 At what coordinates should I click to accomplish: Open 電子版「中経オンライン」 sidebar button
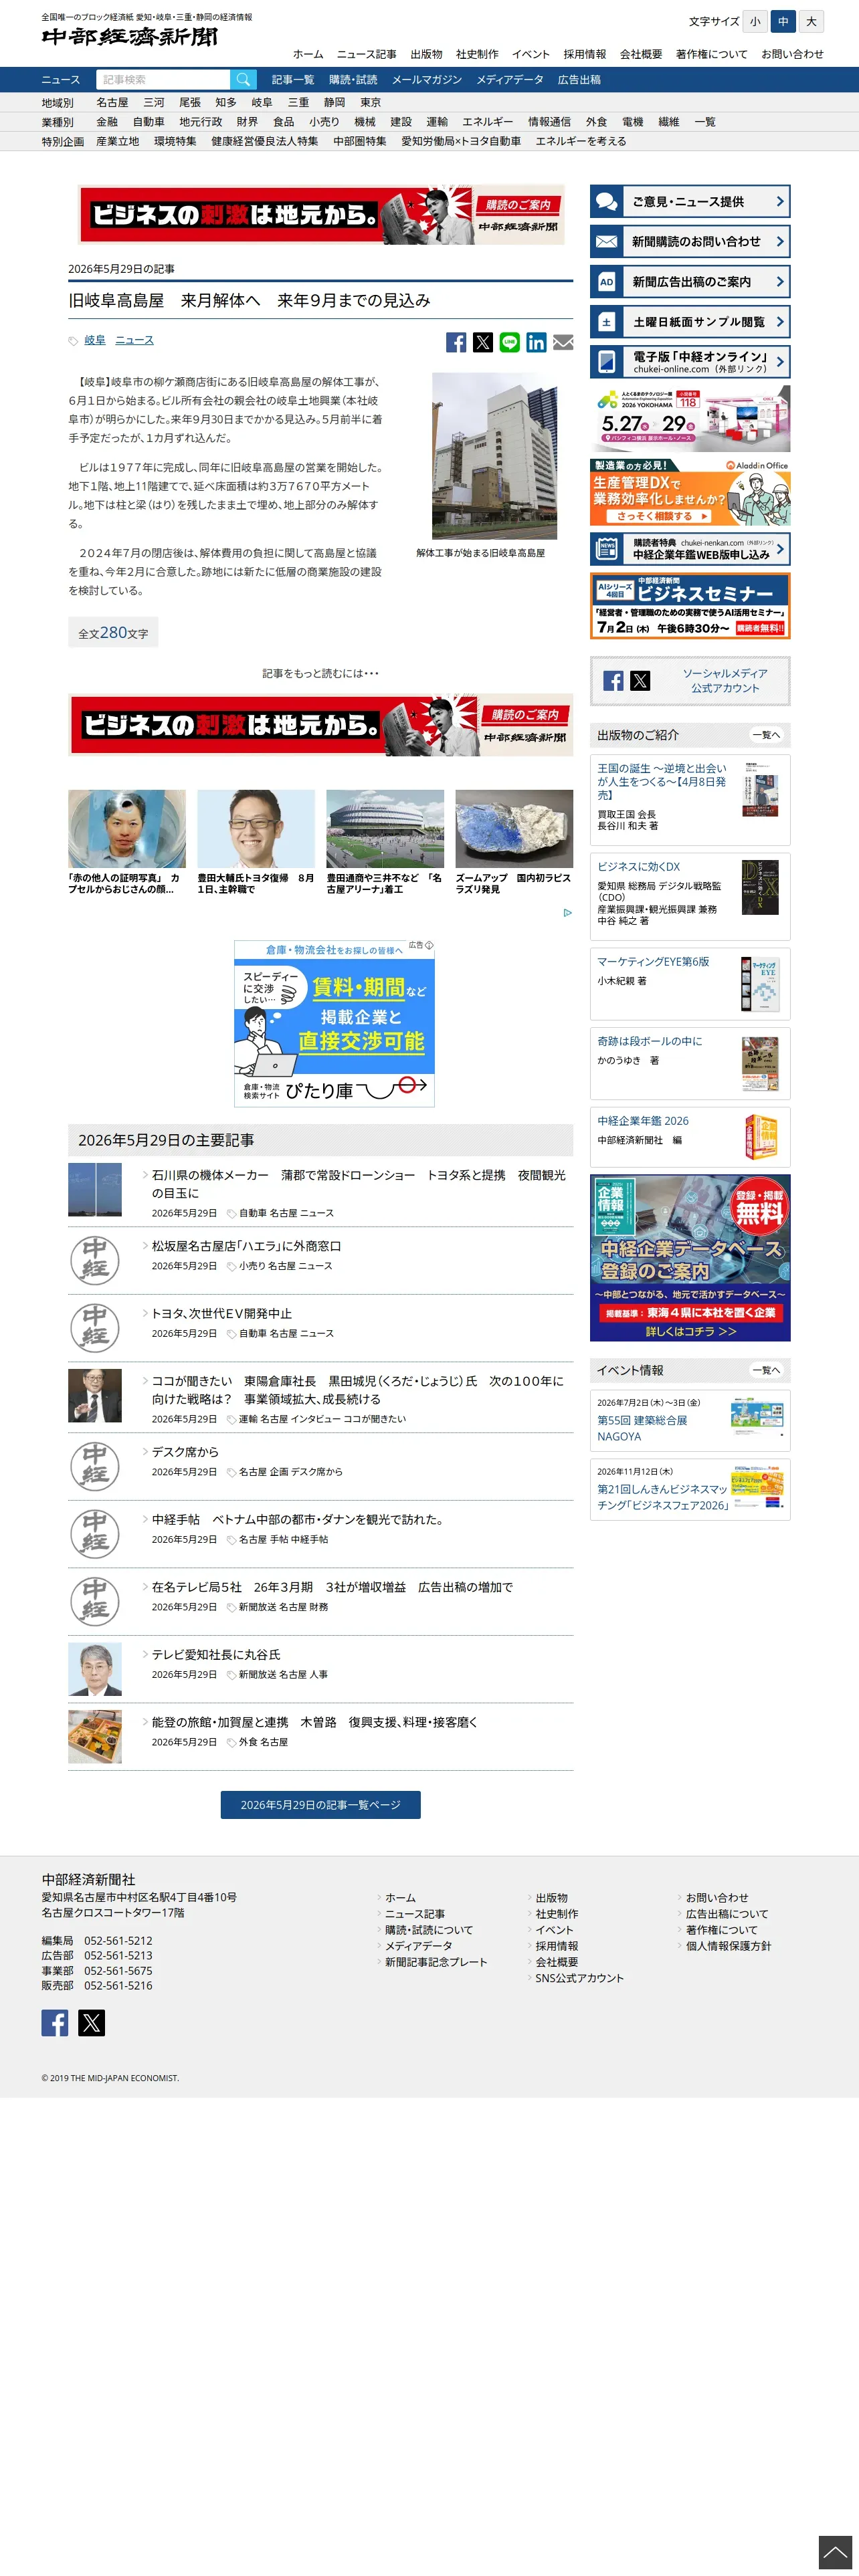coord(690,362)
